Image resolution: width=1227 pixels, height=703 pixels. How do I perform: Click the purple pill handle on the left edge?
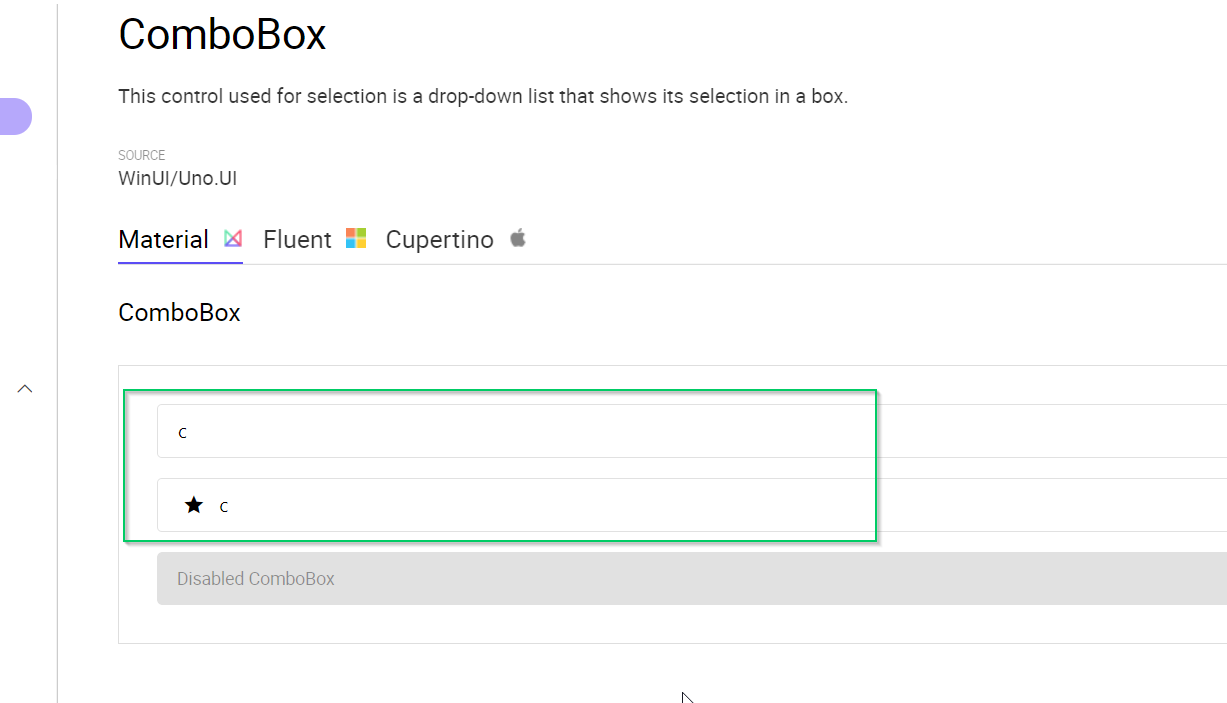(14, 116)
